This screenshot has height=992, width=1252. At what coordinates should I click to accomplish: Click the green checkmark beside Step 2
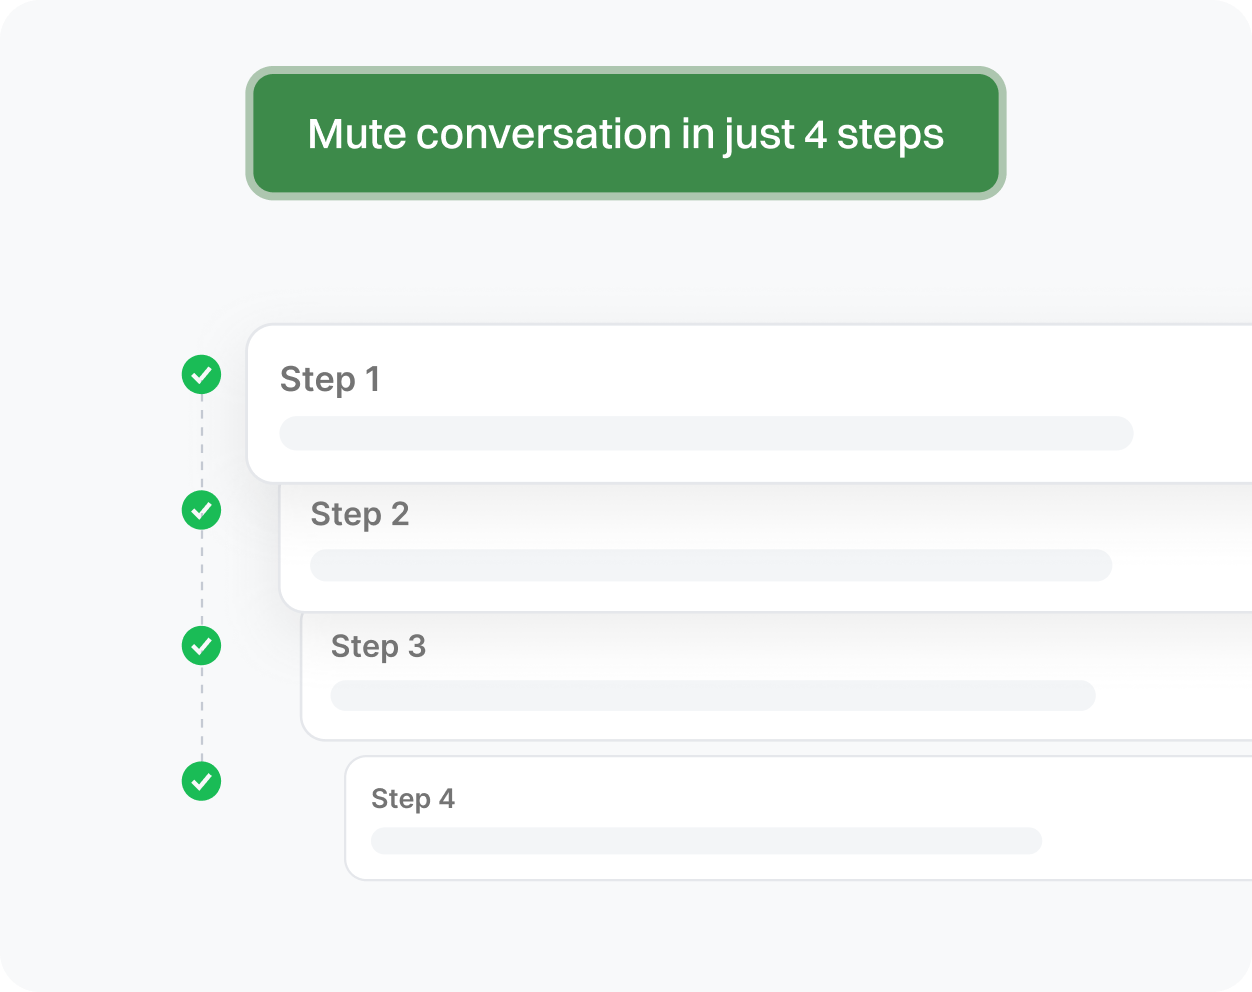[201, 510]
